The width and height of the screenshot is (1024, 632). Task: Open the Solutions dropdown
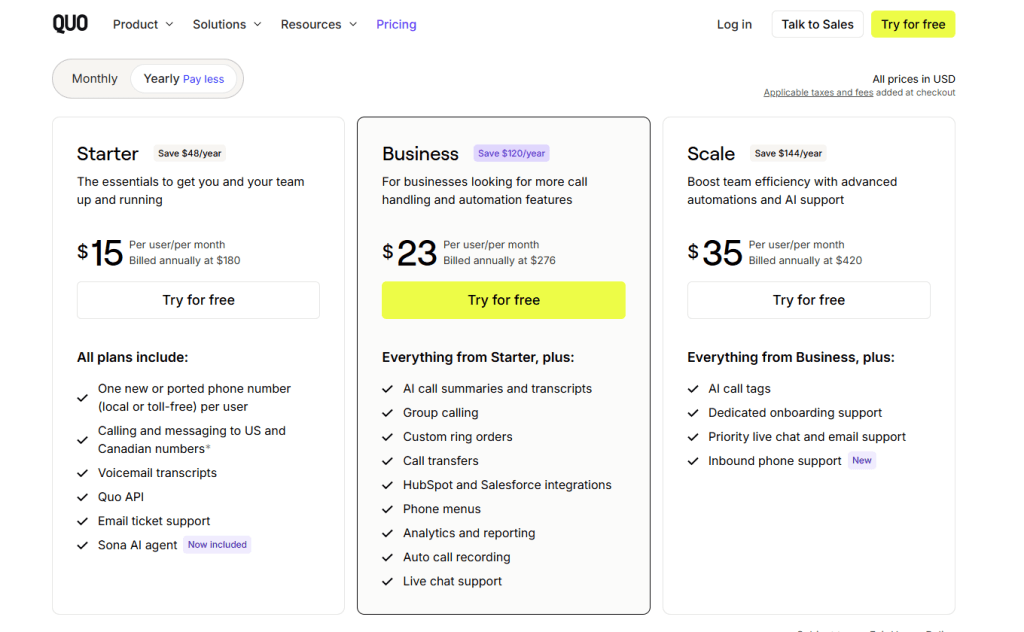[227, 24]
